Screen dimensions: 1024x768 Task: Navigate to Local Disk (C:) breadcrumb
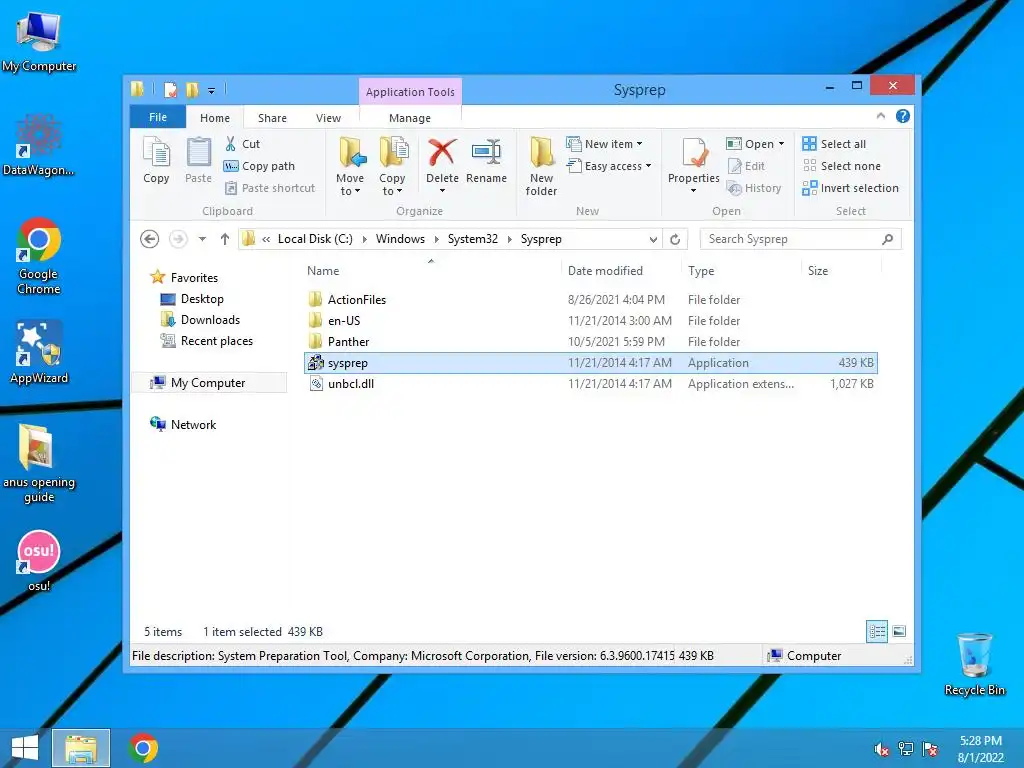tap(315, 239)
